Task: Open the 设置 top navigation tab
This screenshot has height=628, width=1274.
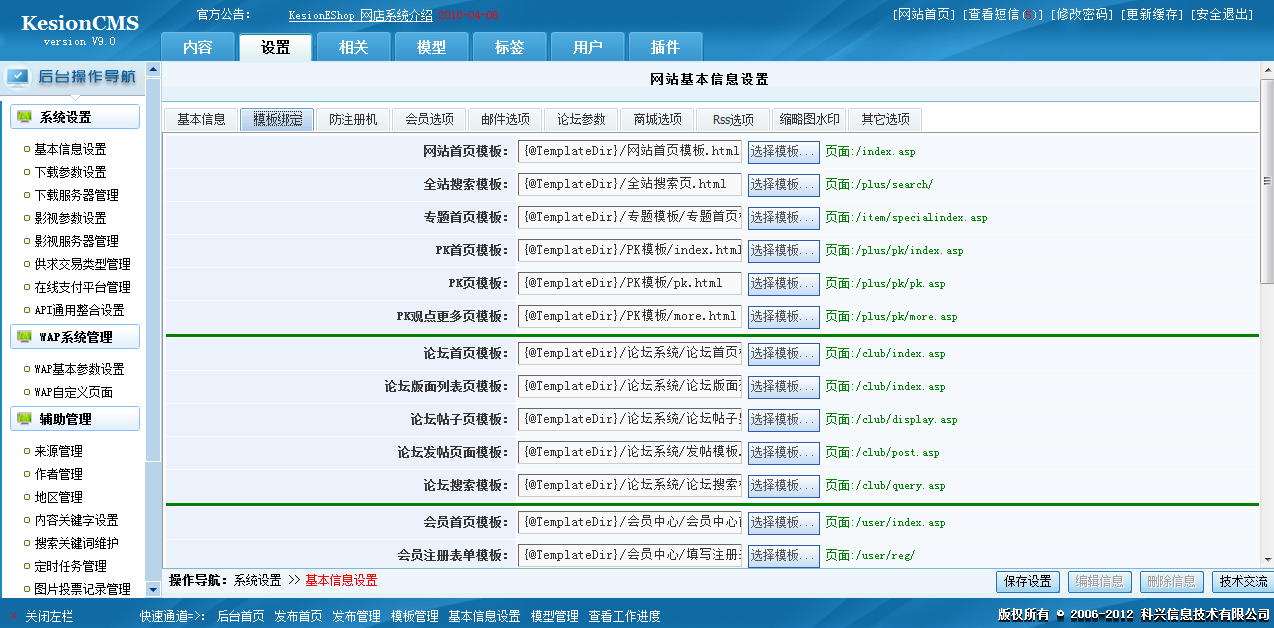Action: coord(276,47)
